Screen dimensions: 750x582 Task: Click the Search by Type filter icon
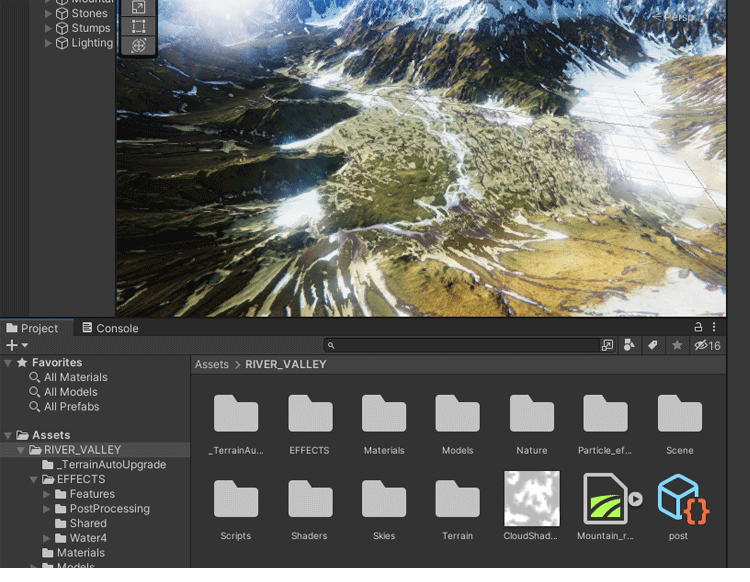629,345
